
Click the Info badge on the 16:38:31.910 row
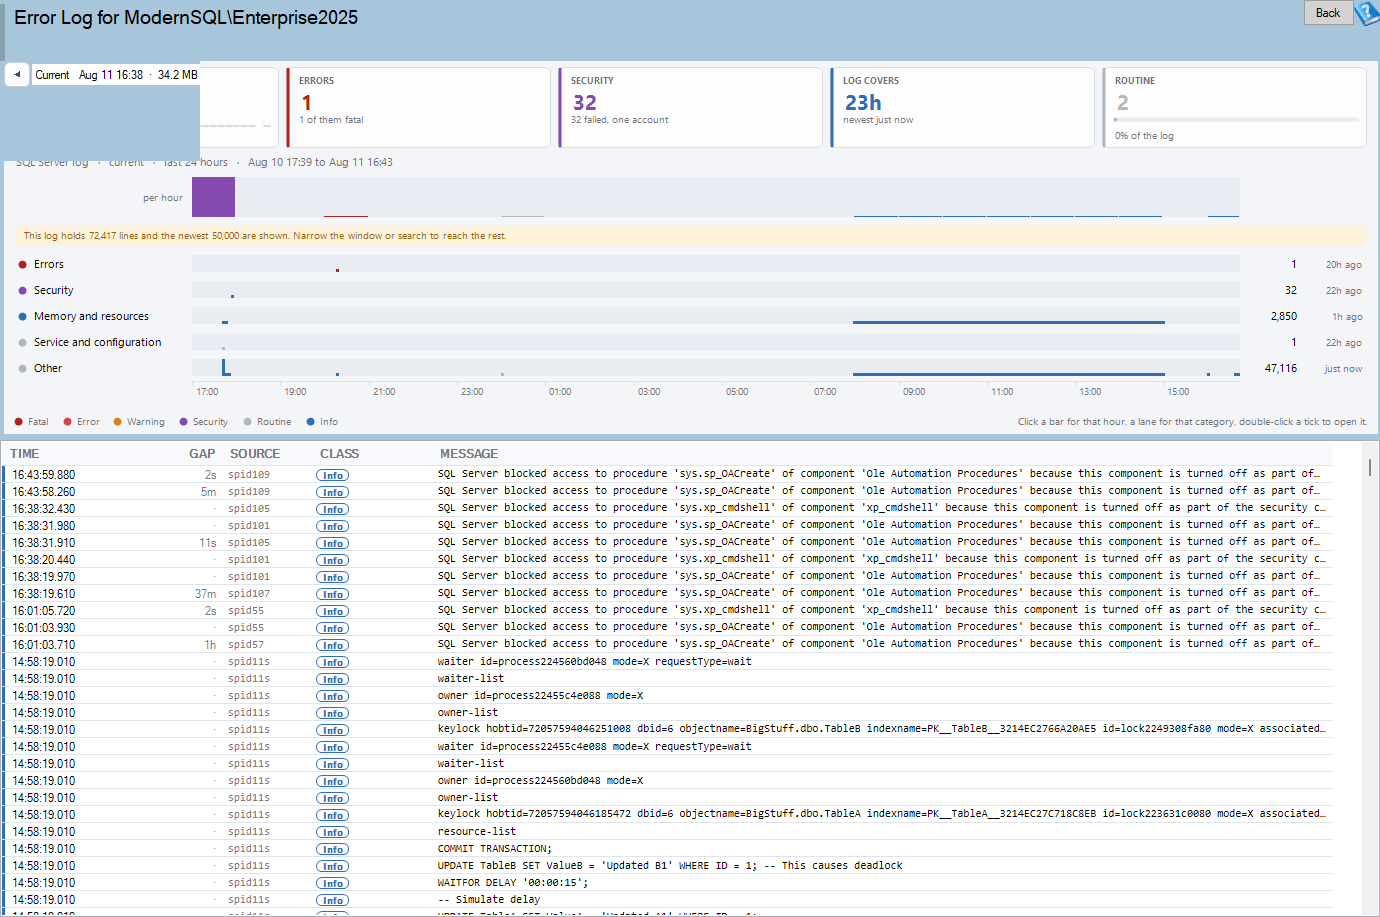[x=333, y=543]
